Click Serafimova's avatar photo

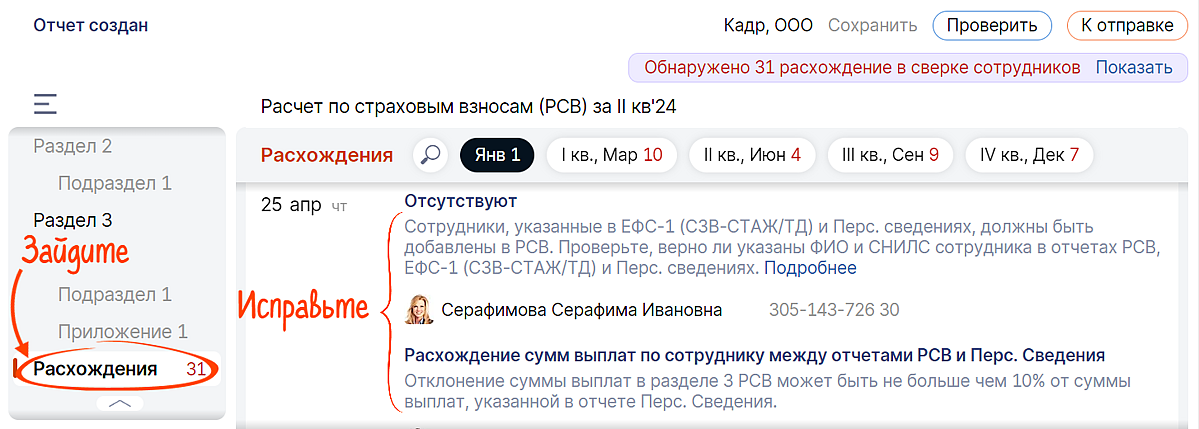(x=418, y=310)
